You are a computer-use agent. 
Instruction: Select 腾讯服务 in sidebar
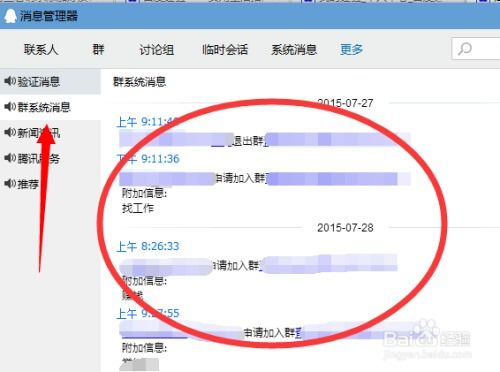(50, 158)
